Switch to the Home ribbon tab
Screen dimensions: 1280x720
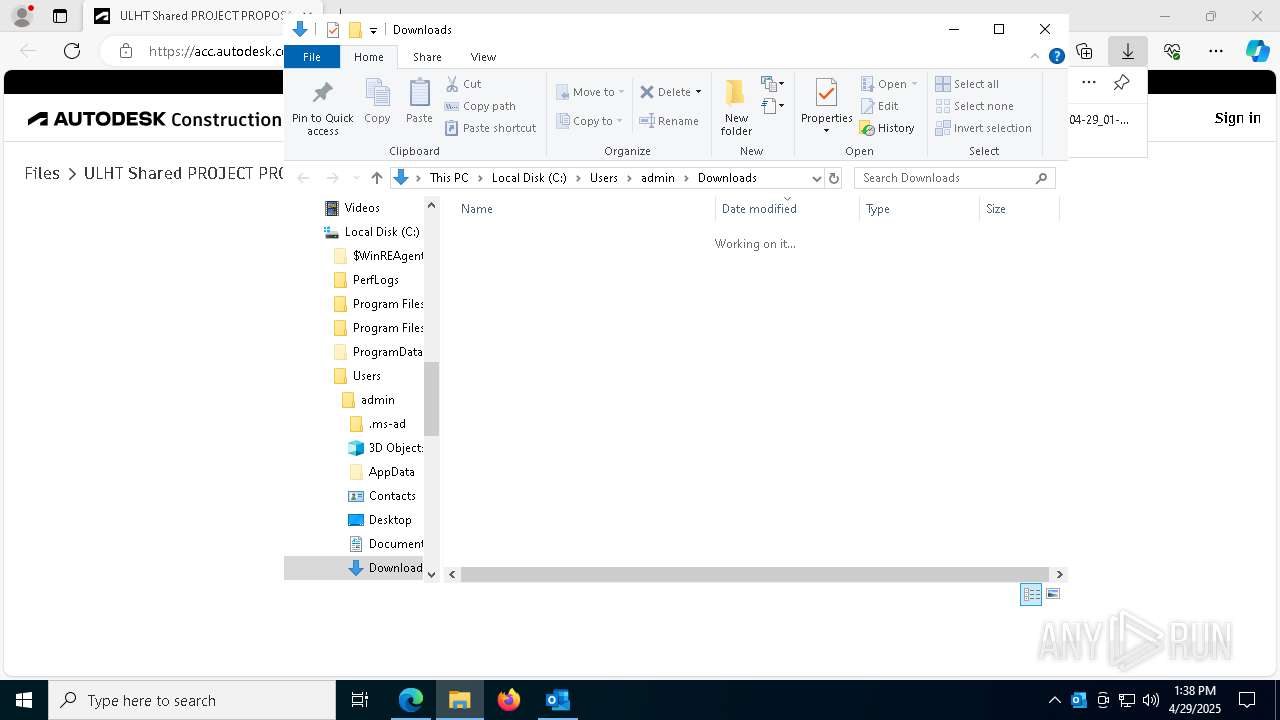tap(368, 57)
